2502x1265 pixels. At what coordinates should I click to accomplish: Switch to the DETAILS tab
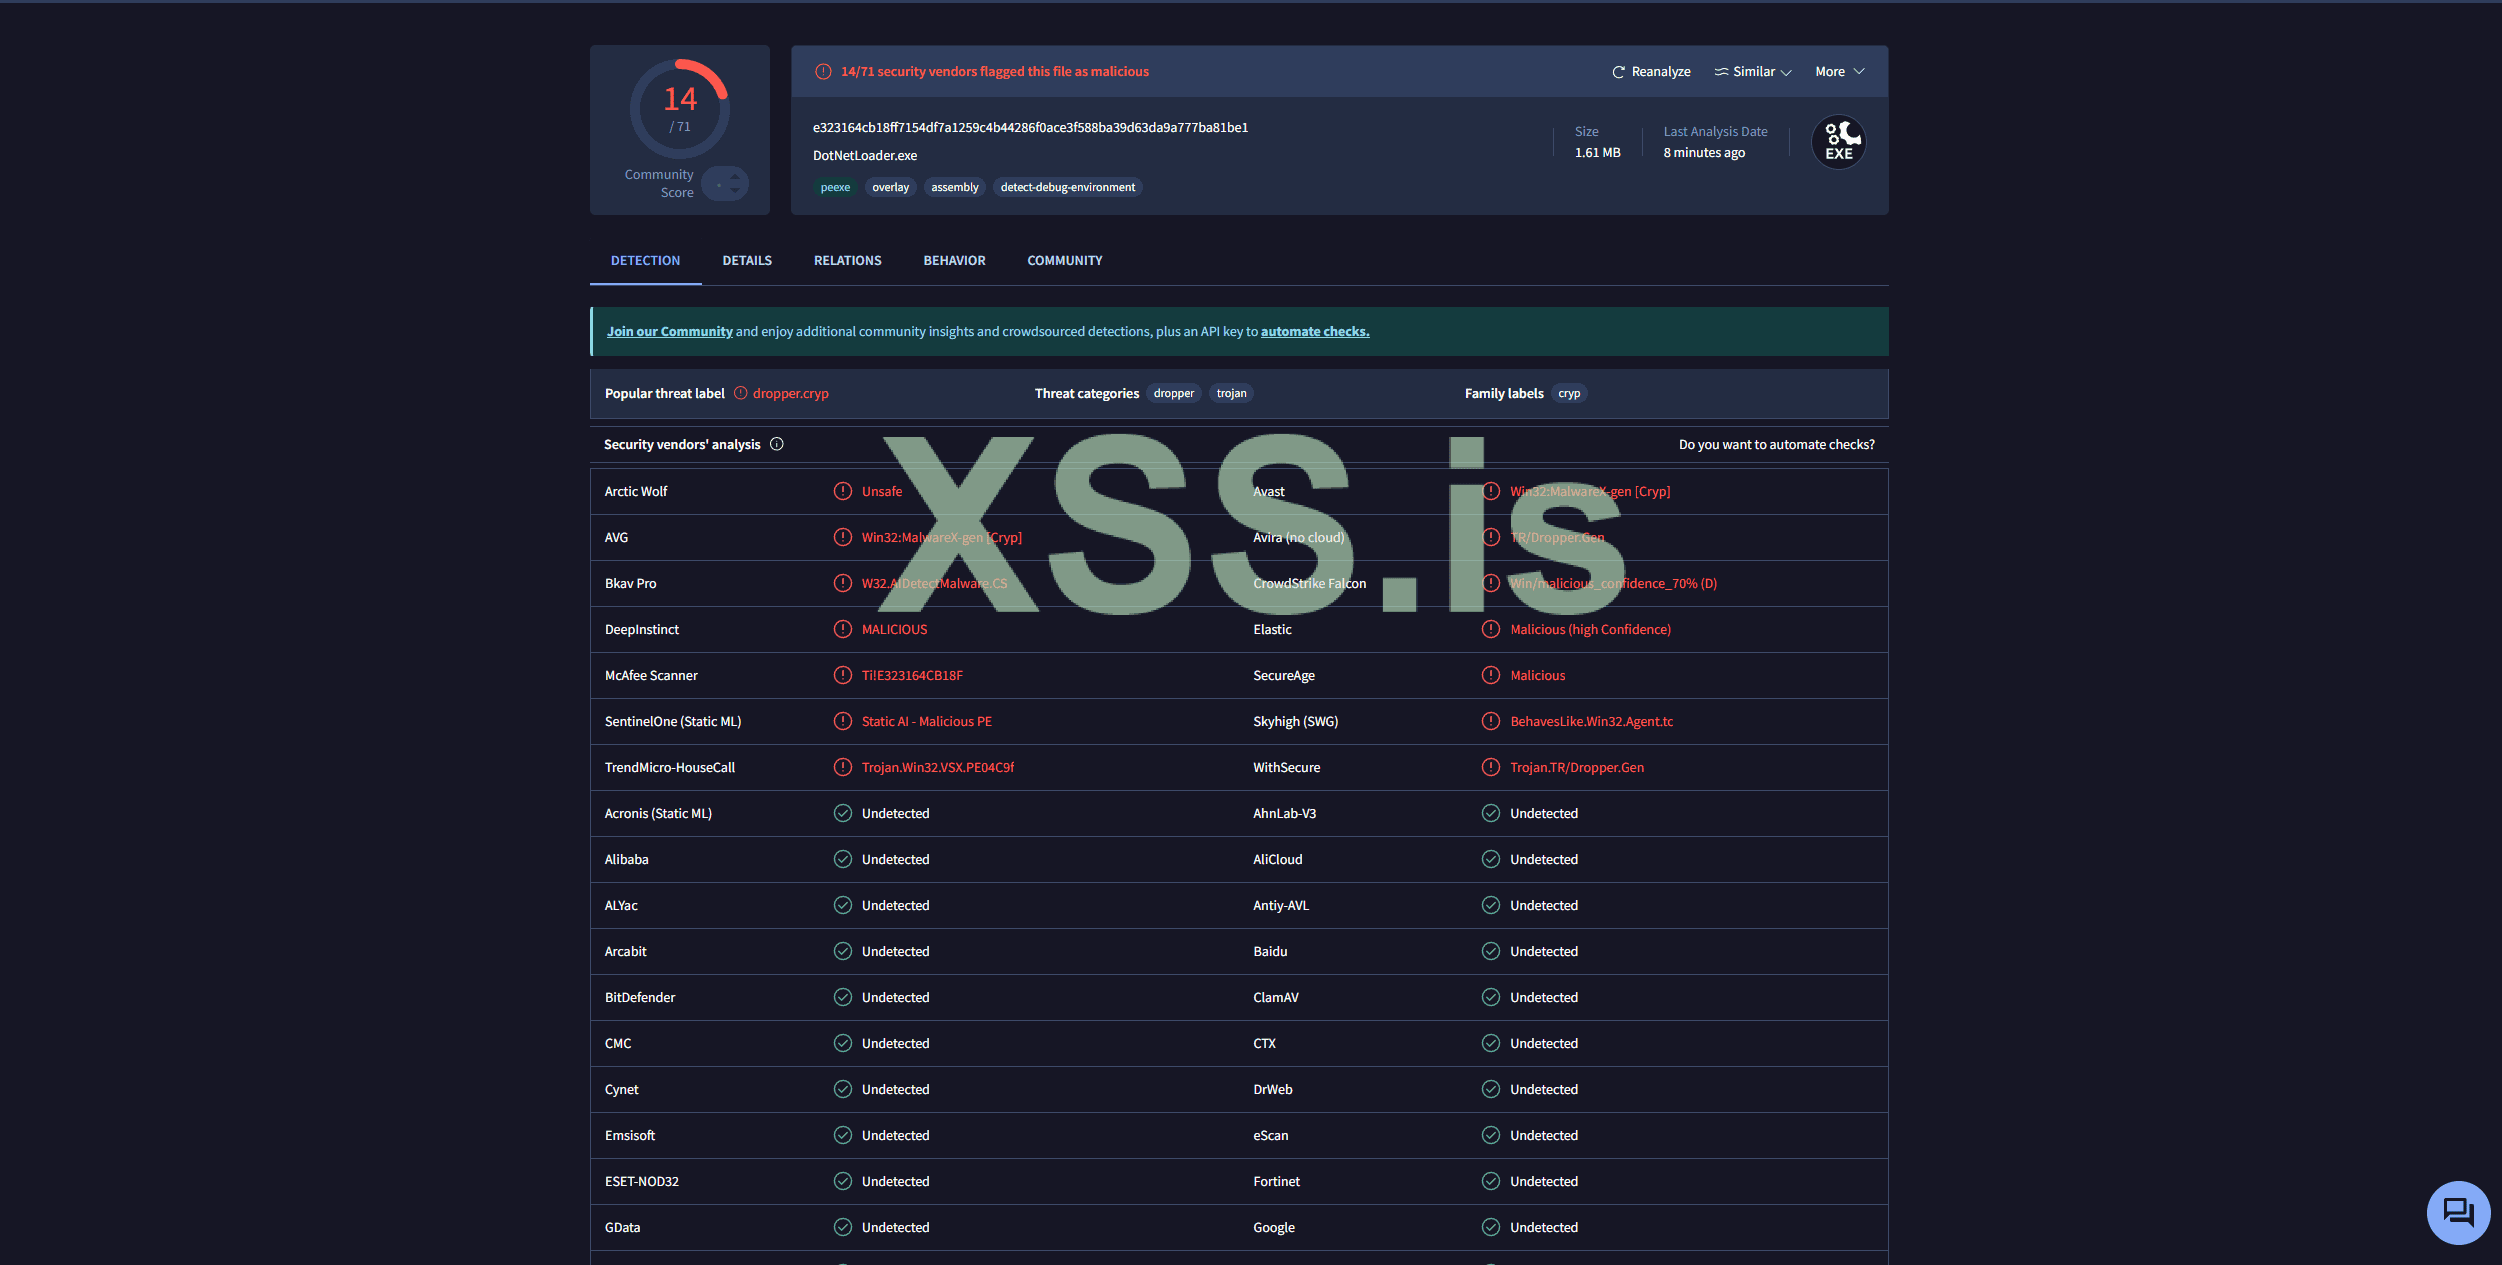(747, 261)
